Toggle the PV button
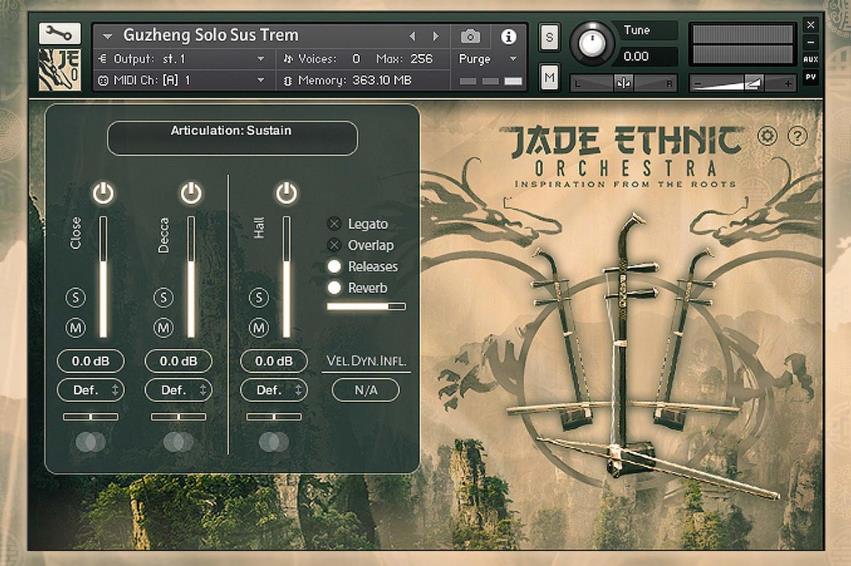This screenshot has height=566, width=851. pyautogui.click(x=811, y=77)
